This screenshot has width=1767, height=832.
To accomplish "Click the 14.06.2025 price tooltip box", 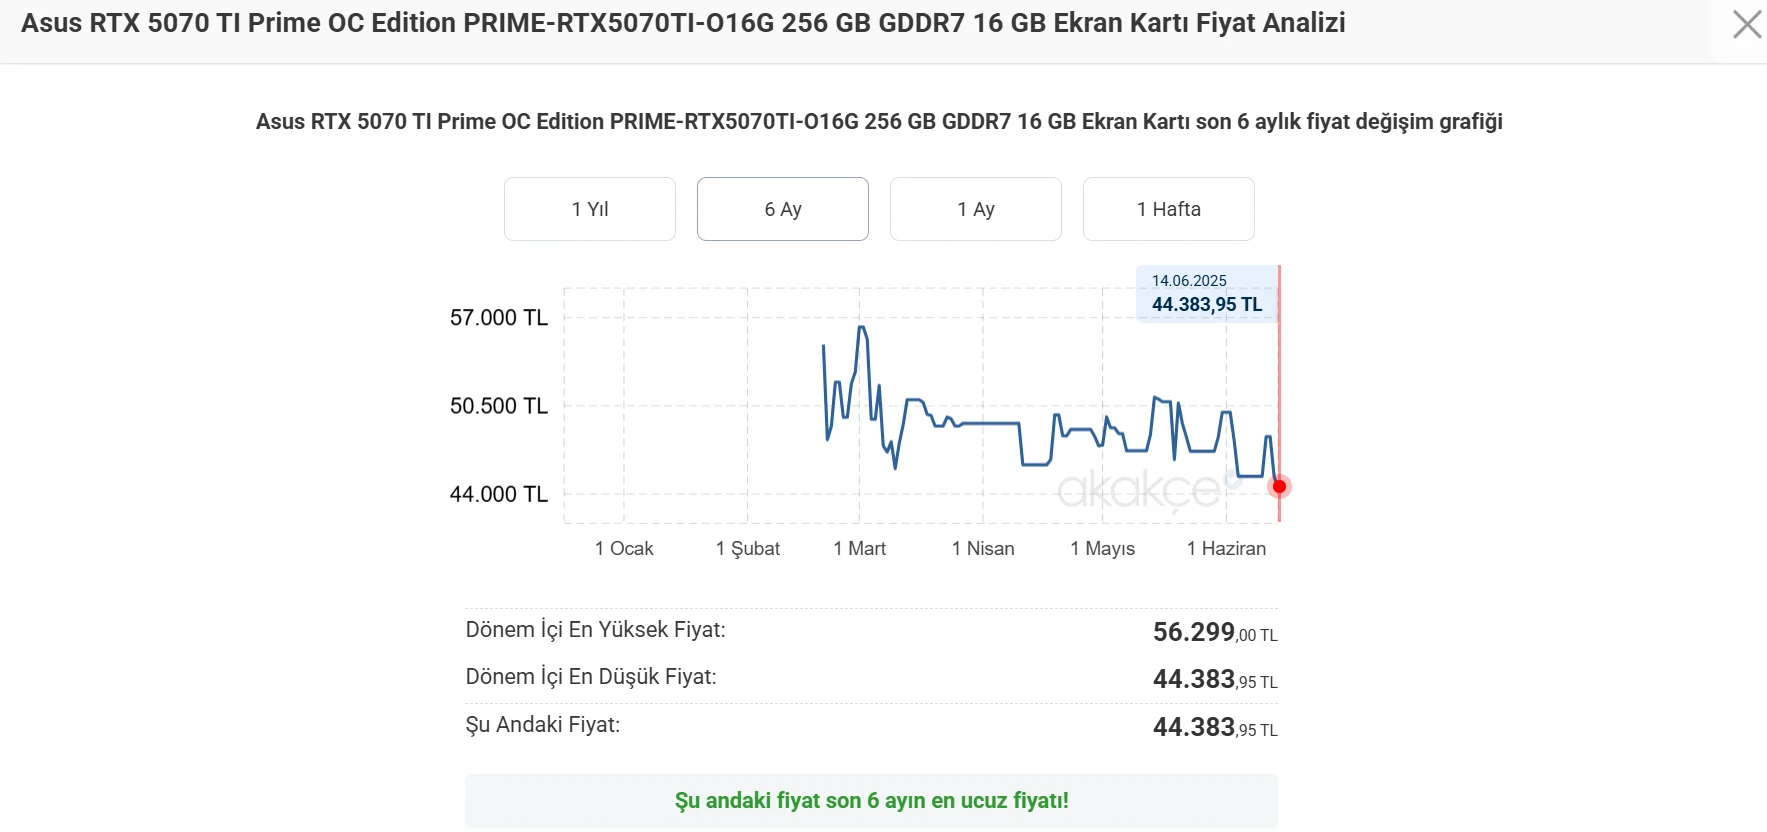I will click(1205, 293).
